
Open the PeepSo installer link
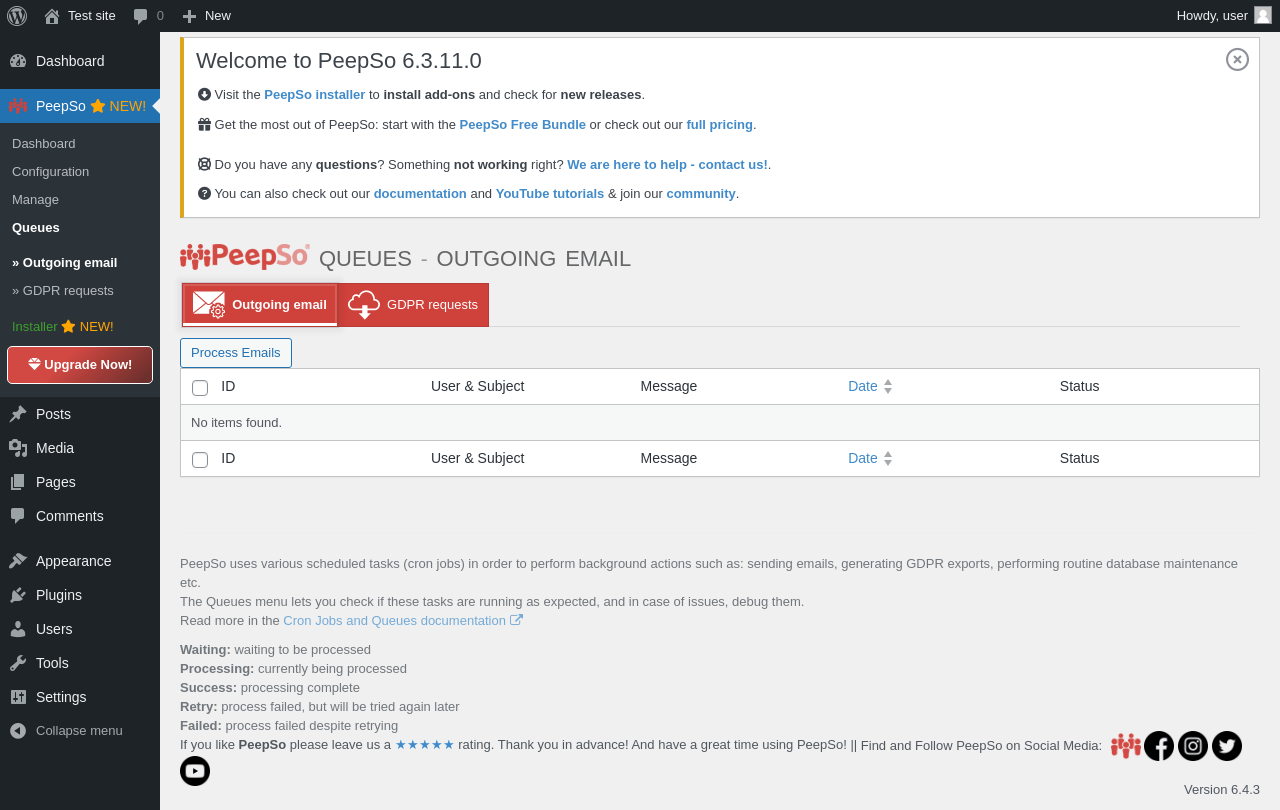(314, 95)
